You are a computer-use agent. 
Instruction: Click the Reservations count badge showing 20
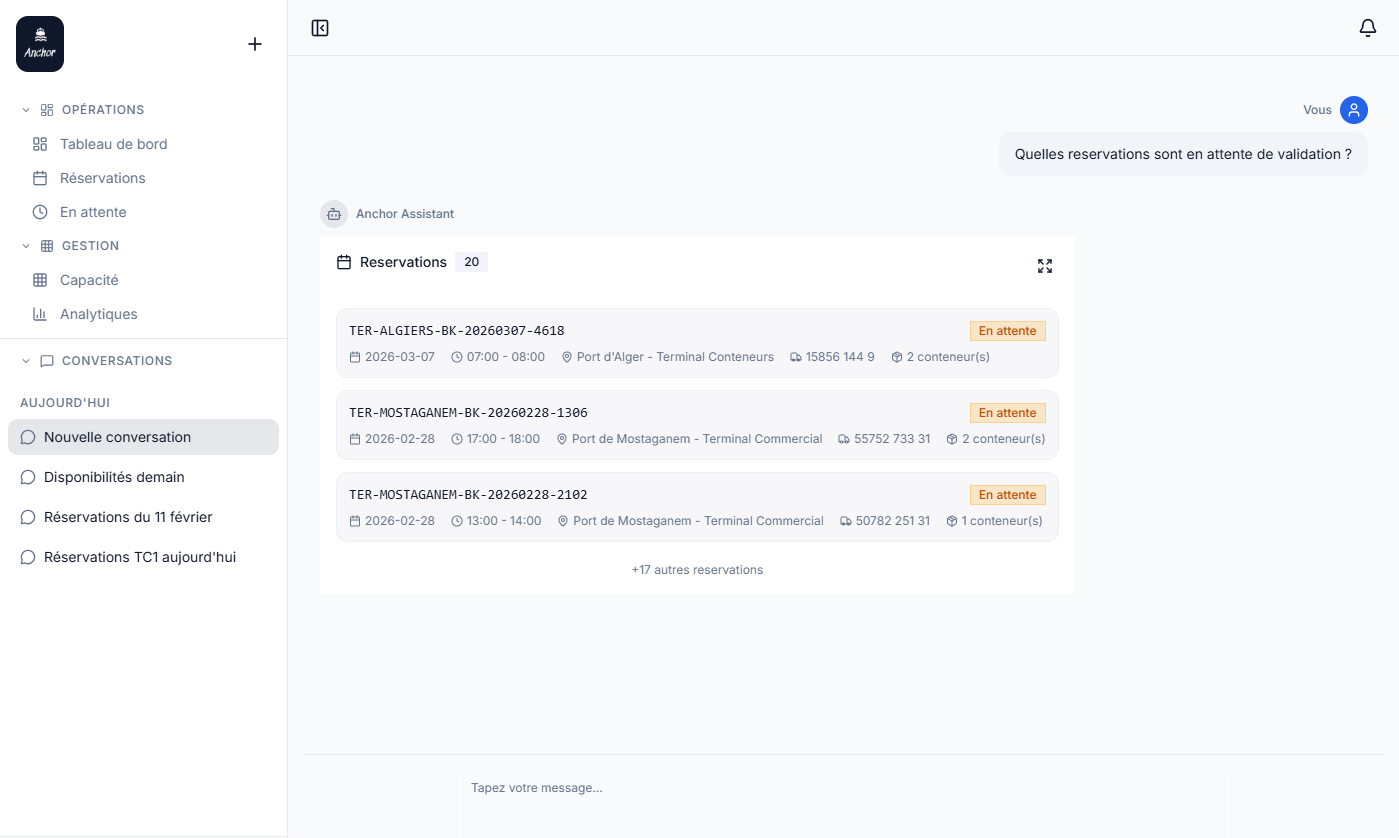(x=471, y=262)
